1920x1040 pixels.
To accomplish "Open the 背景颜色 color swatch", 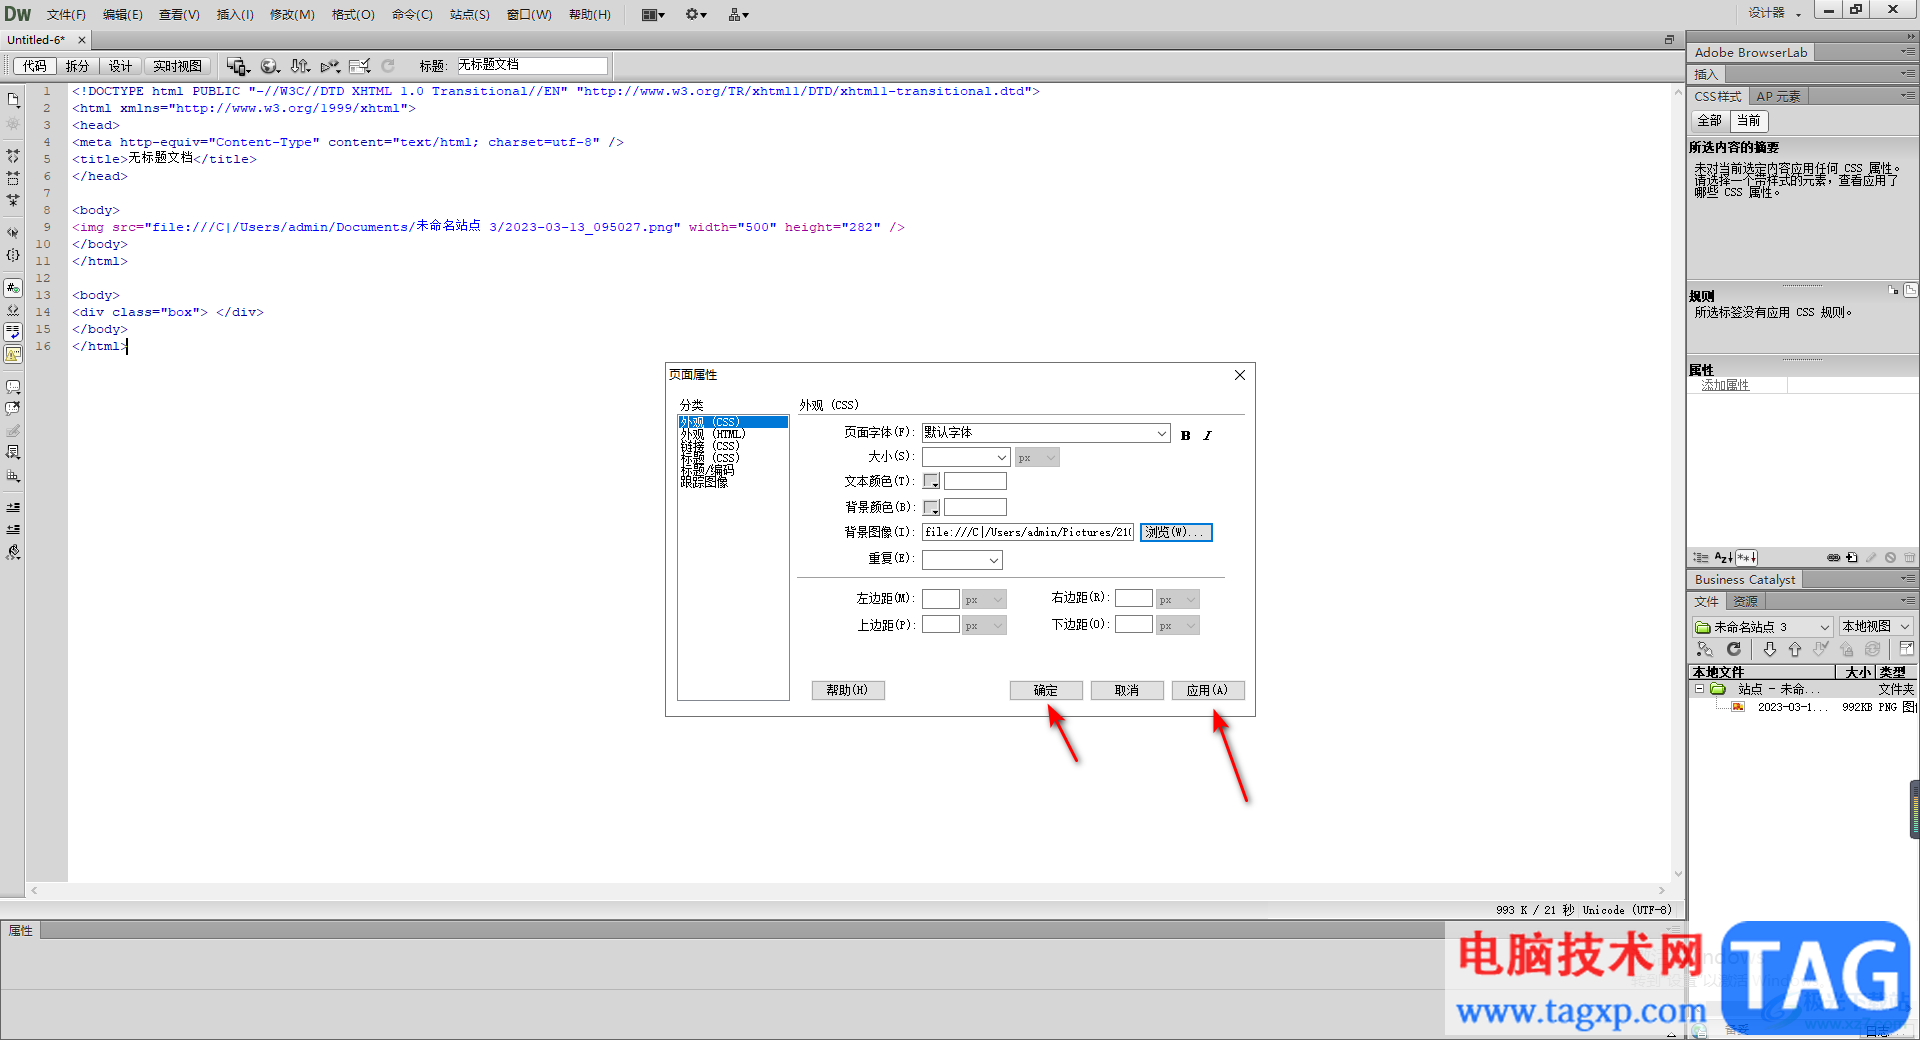I will click(x=931, y=507).
